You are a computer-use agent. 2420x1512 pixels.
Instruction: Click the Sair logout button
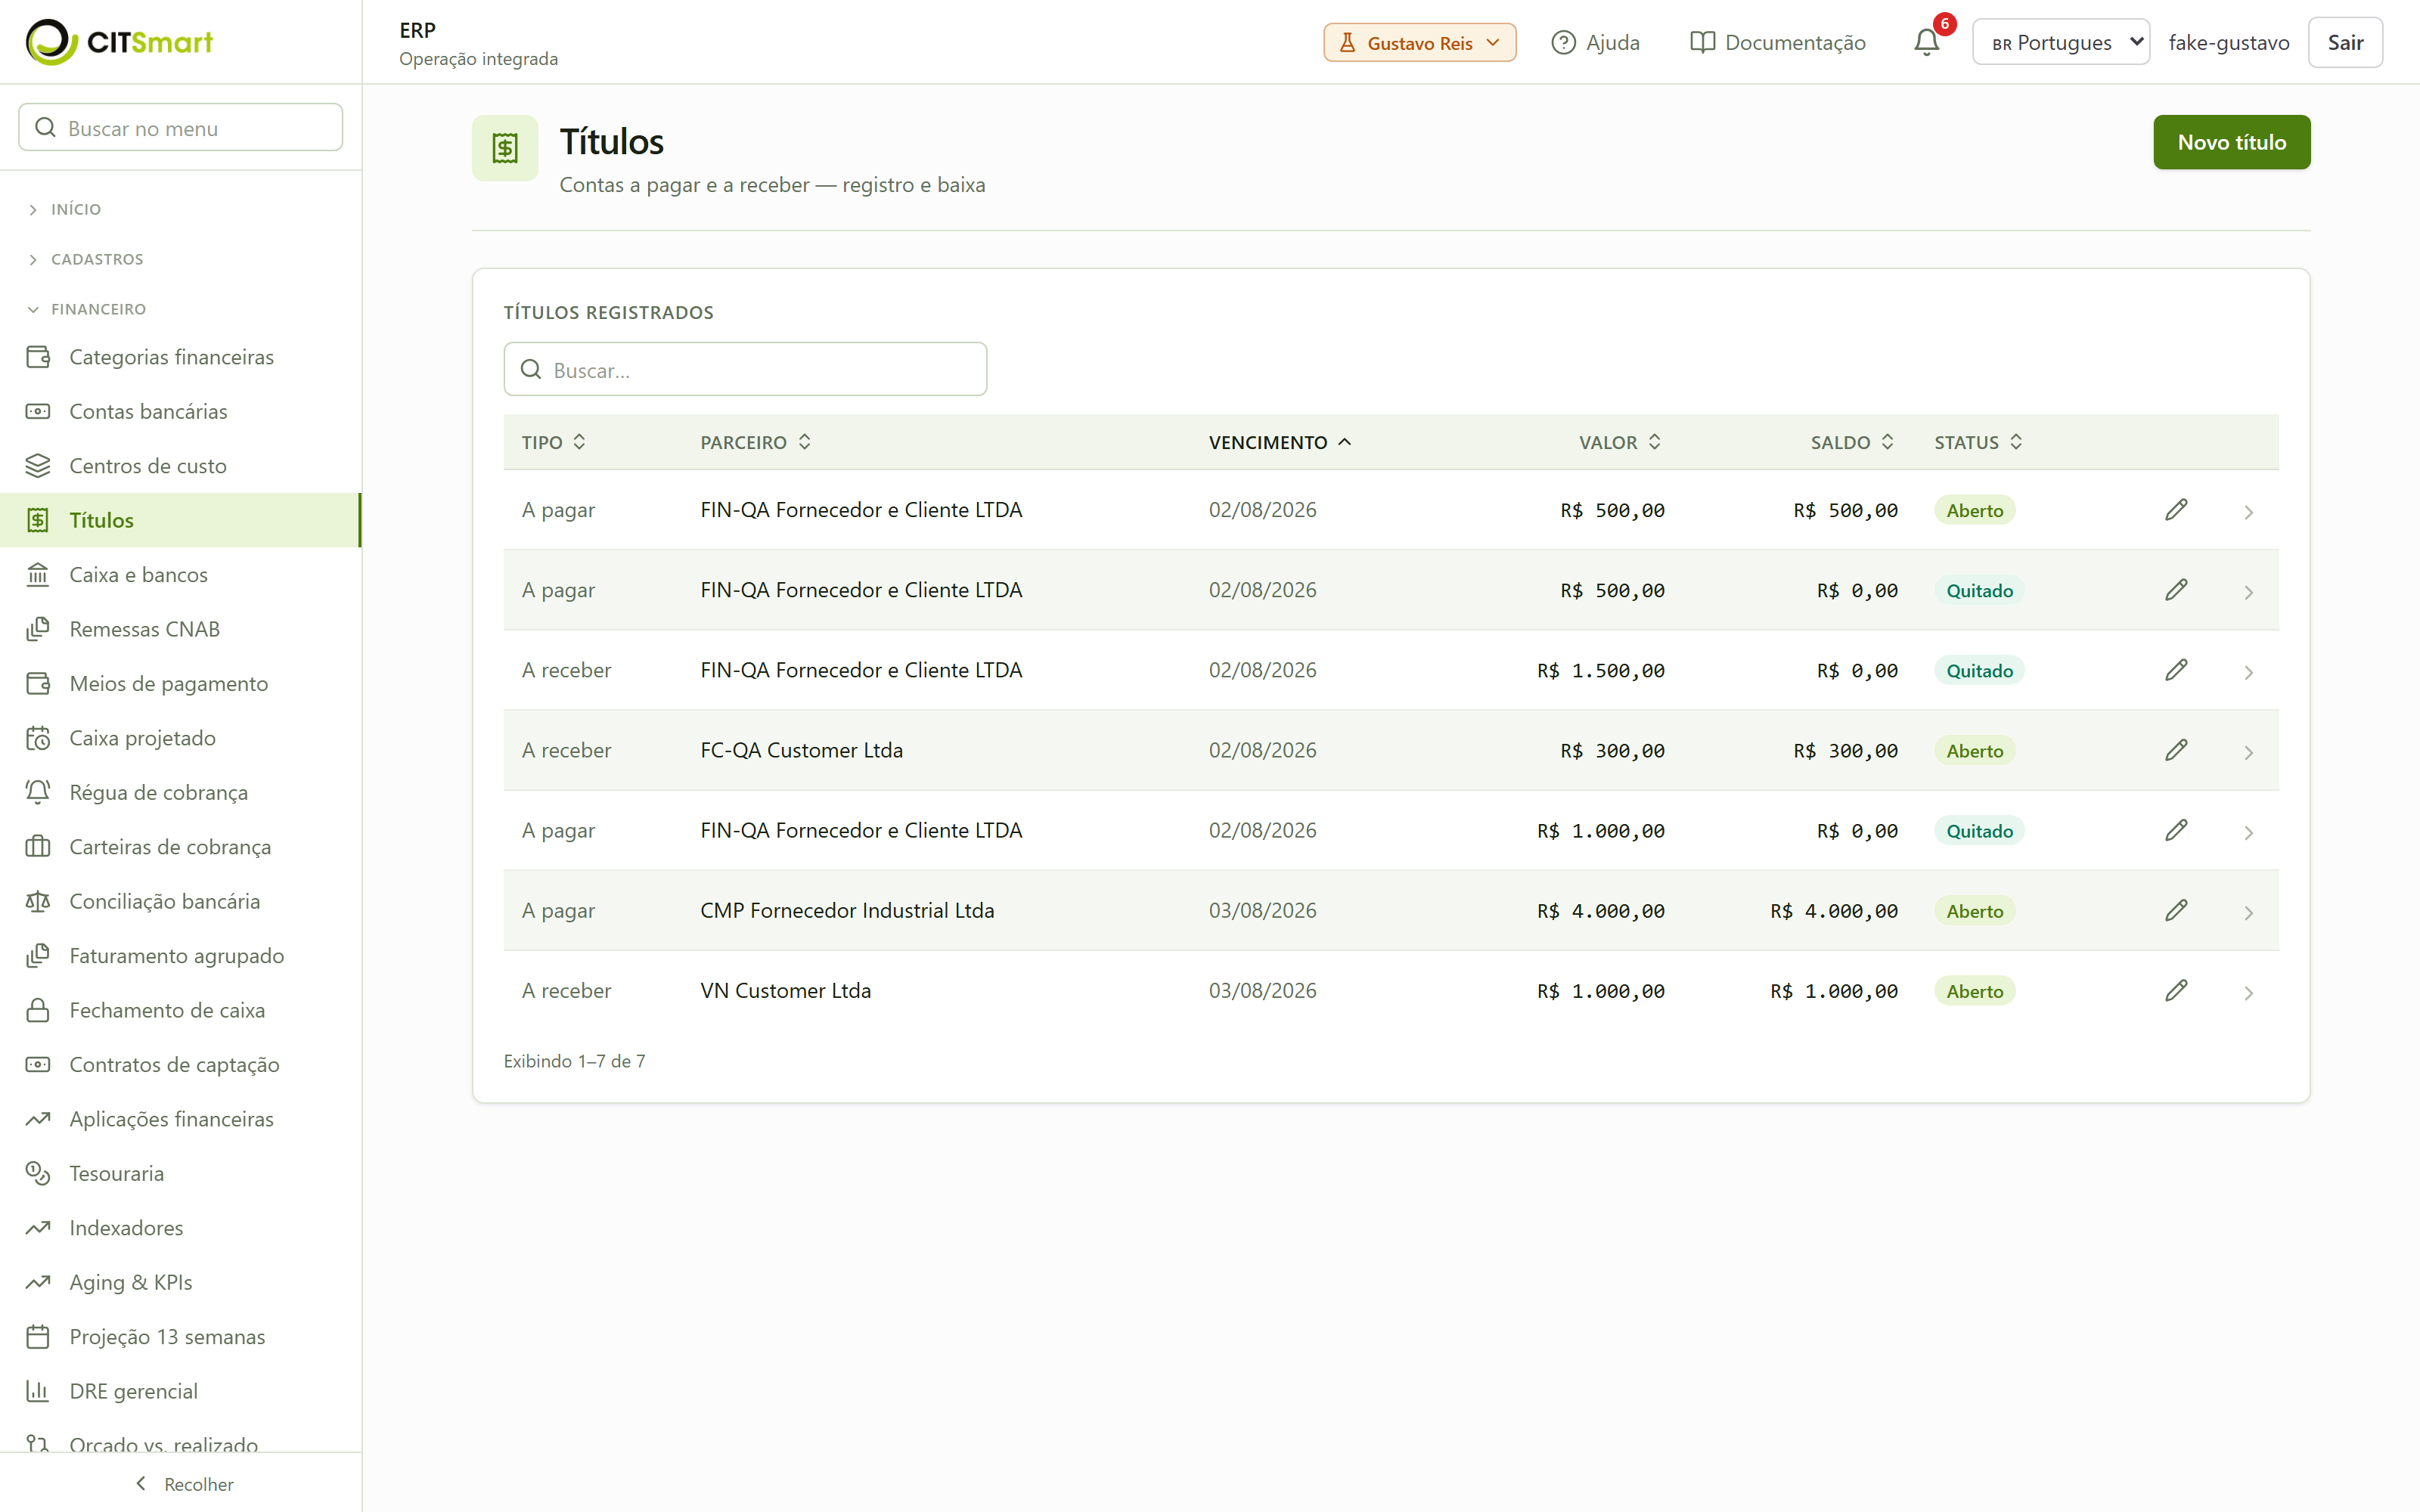pyautogui.click(x=2345, y=42)
